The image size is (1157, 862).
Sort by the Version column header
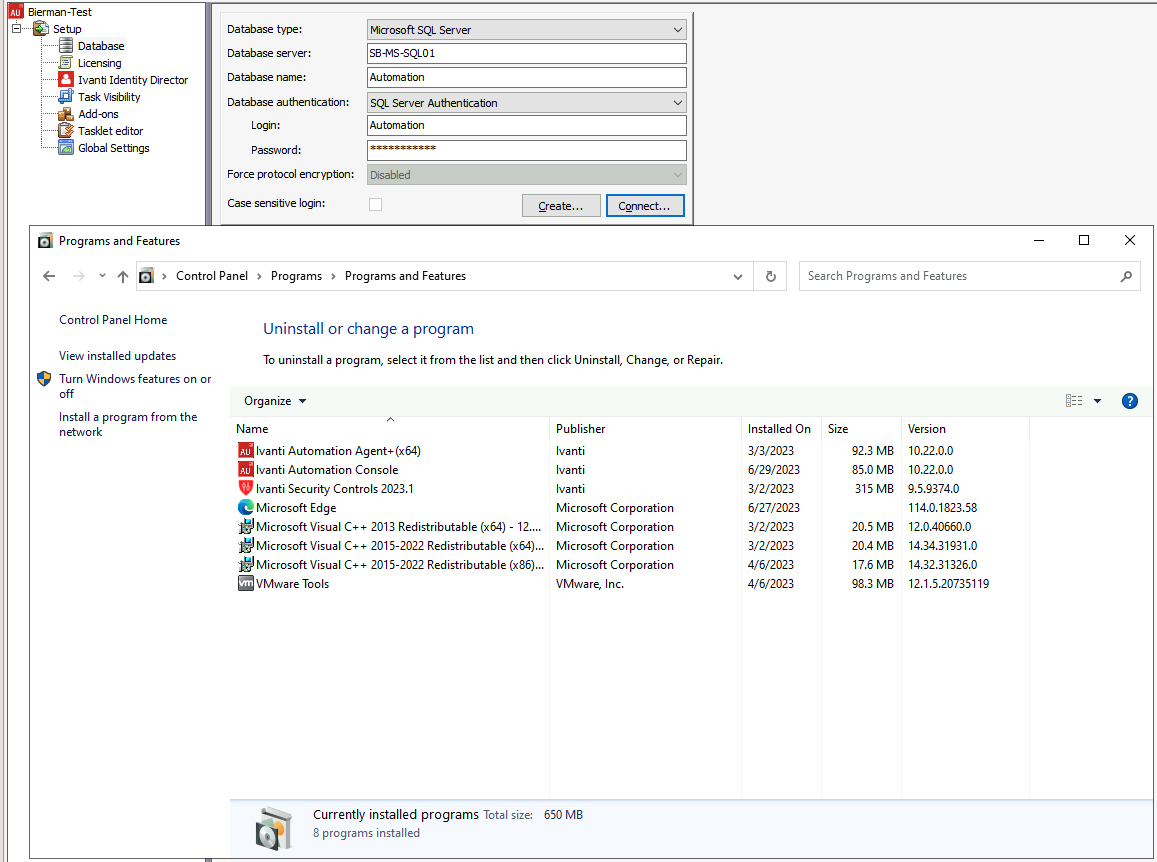964,429
